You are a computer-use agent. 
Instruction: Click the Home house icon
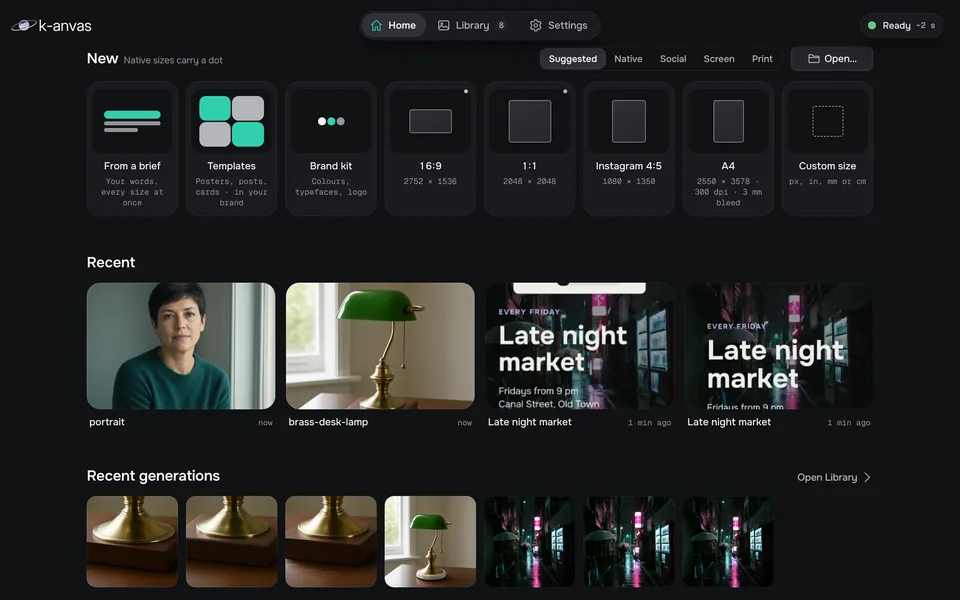tap(377, 26)
